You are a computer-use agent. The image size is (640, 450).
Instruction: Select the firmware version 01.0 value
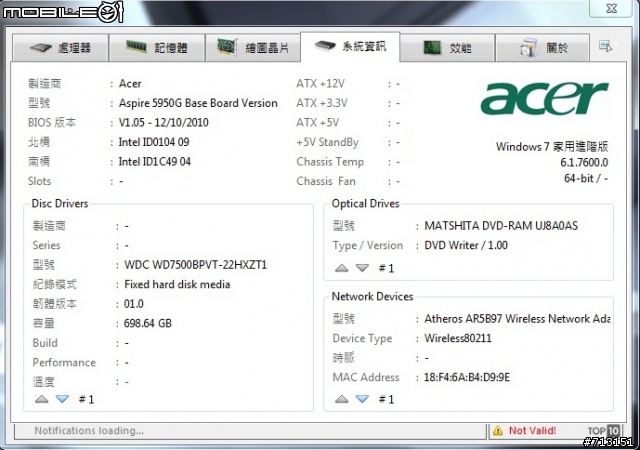(134, 304)
